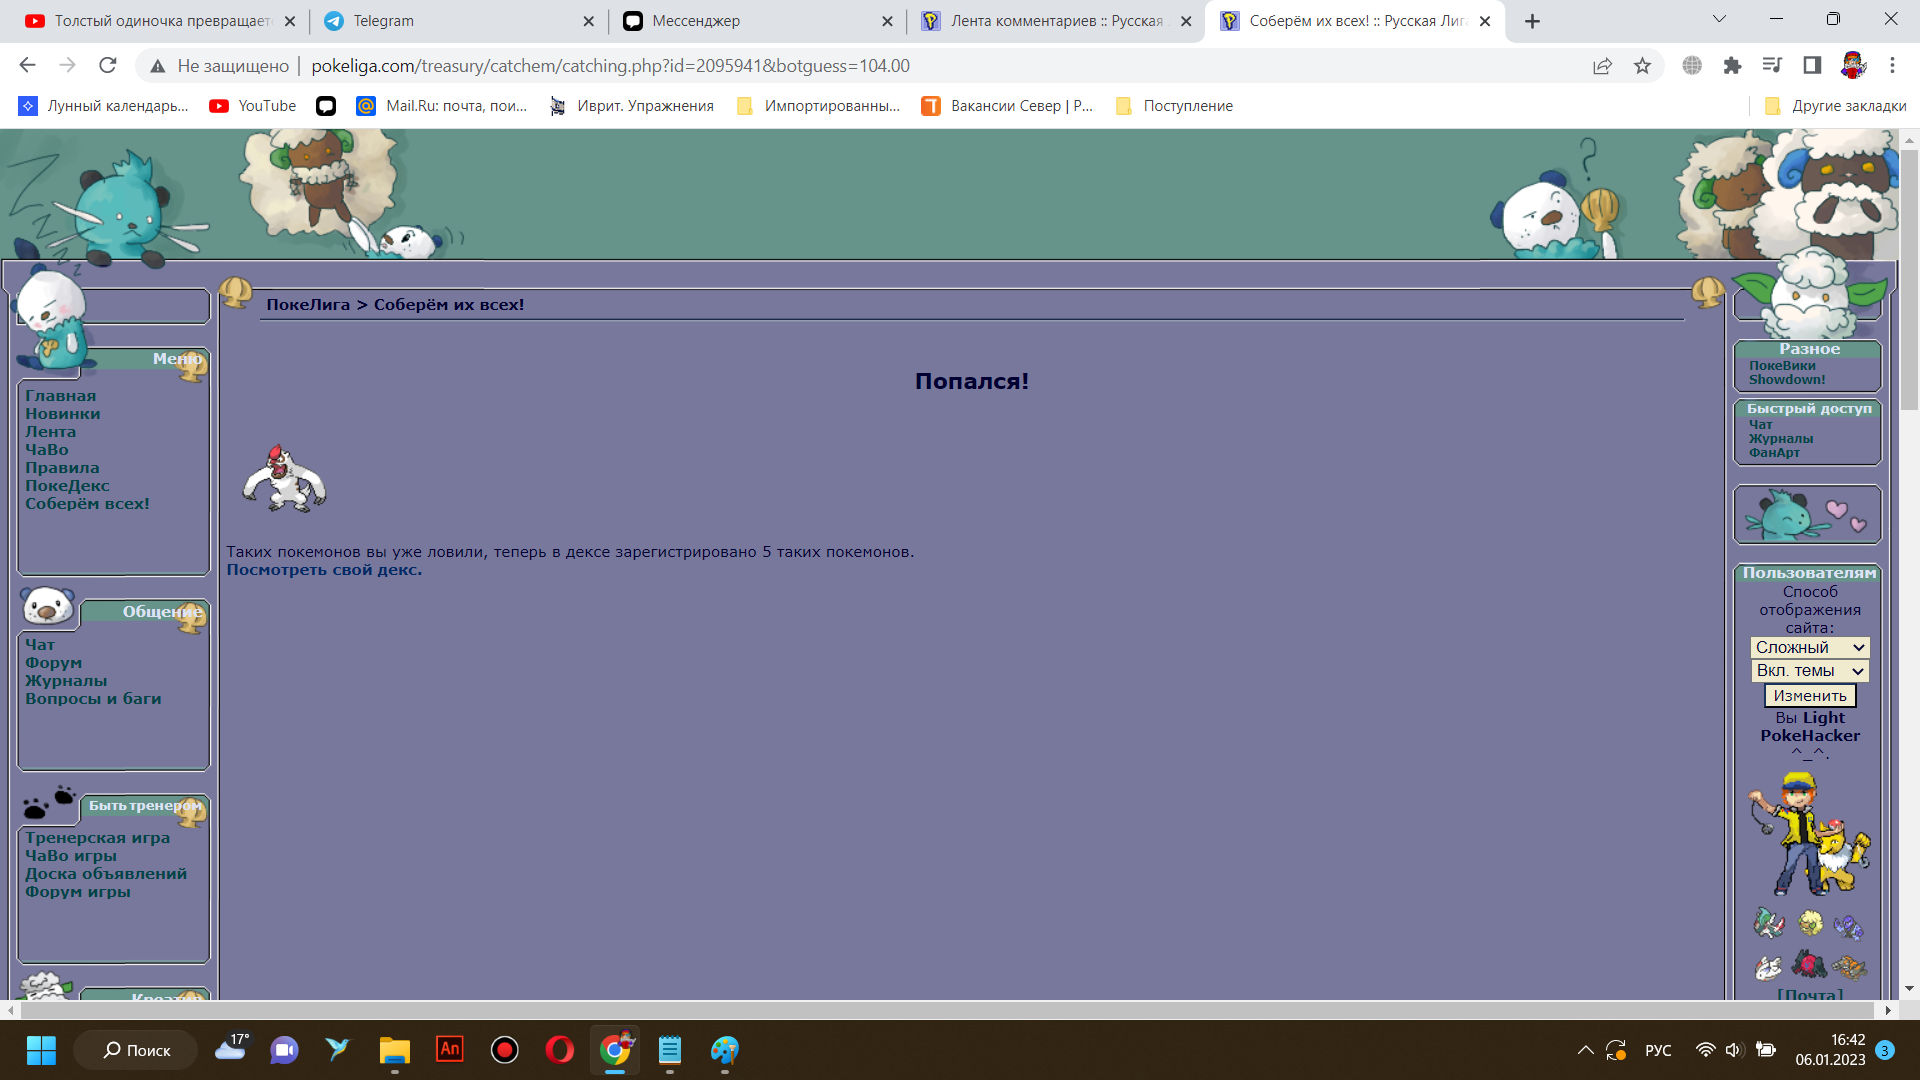
Task: Open the share page icon in address bar
Action: click(x=1602, y=65)
